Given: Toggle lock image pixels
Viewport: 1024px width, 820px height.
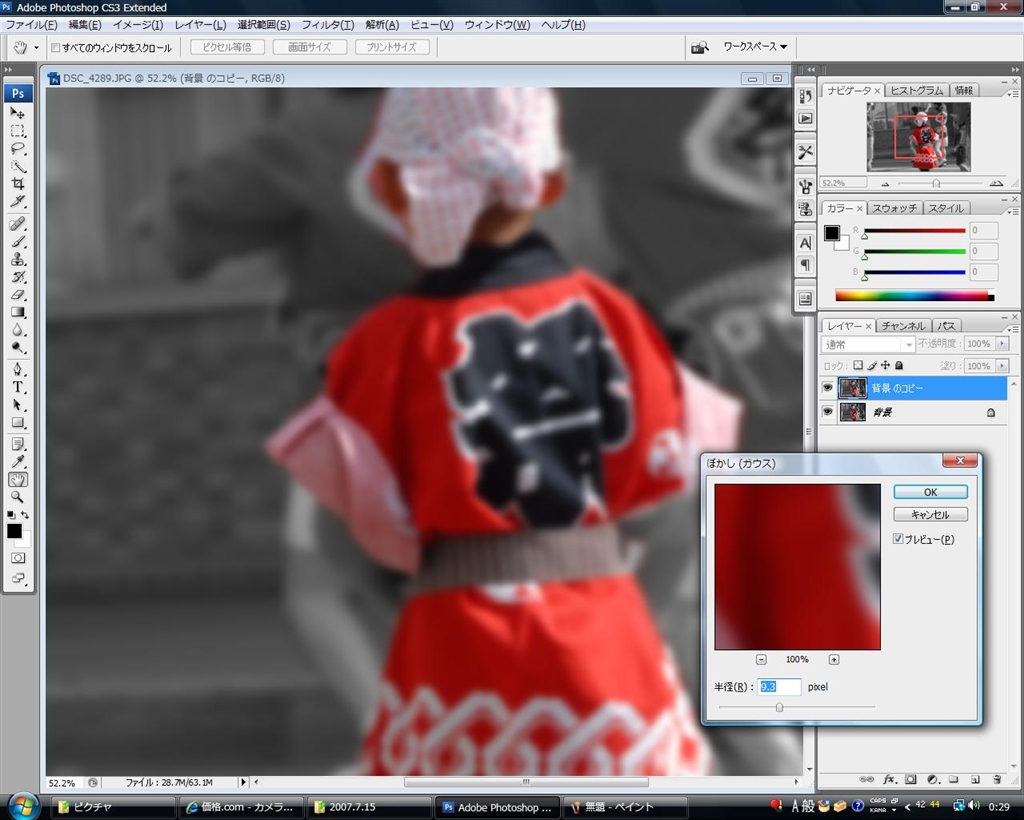Looking at the screenshot, I should click(872, 366).
